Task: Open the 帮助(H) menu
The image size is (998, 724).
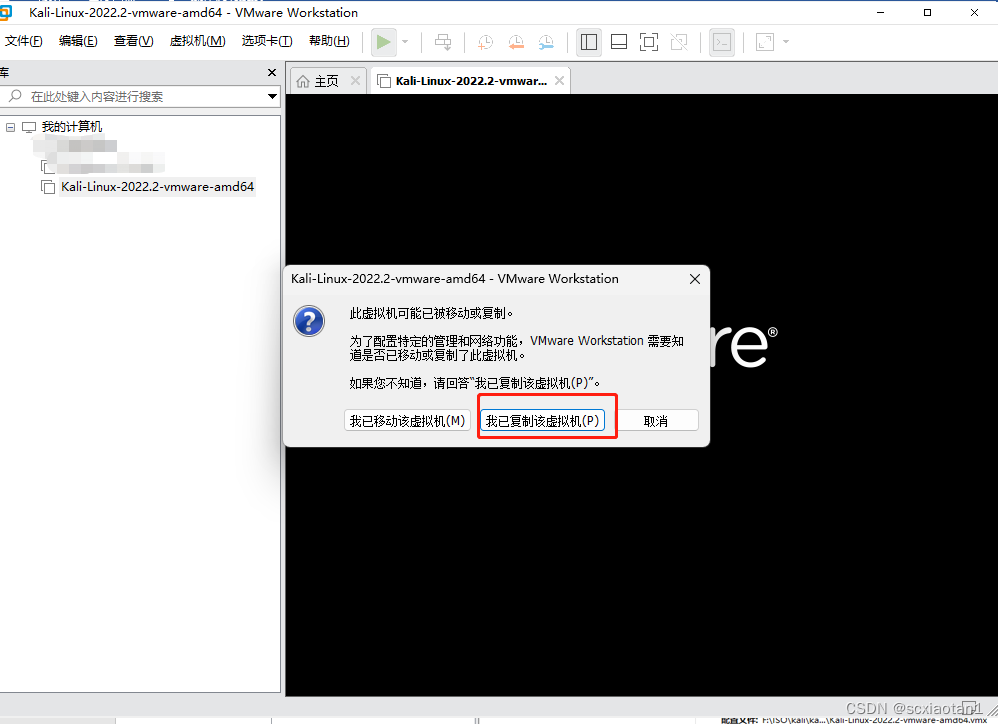Action: click(329, 41)
